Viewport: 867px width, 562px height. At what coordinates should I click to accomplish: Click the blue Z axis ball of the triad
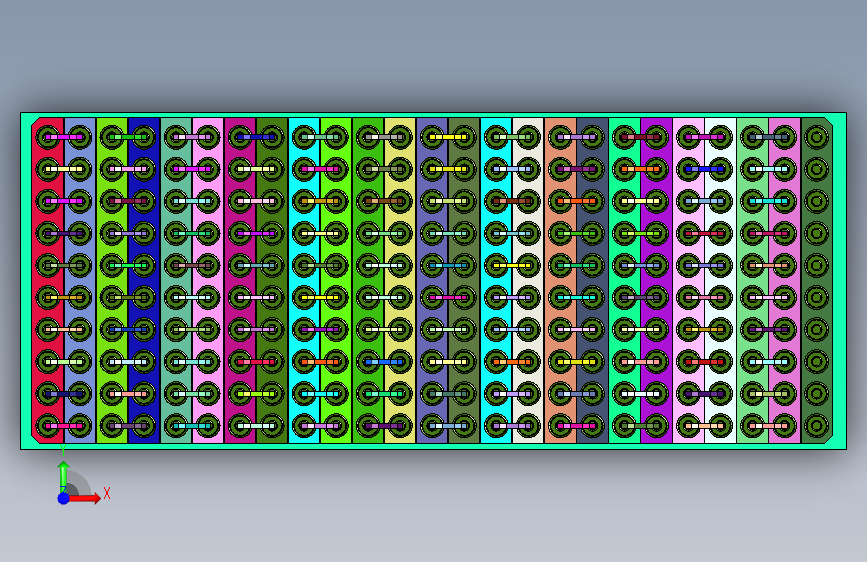pyautogui.click(x=64, y=498)
